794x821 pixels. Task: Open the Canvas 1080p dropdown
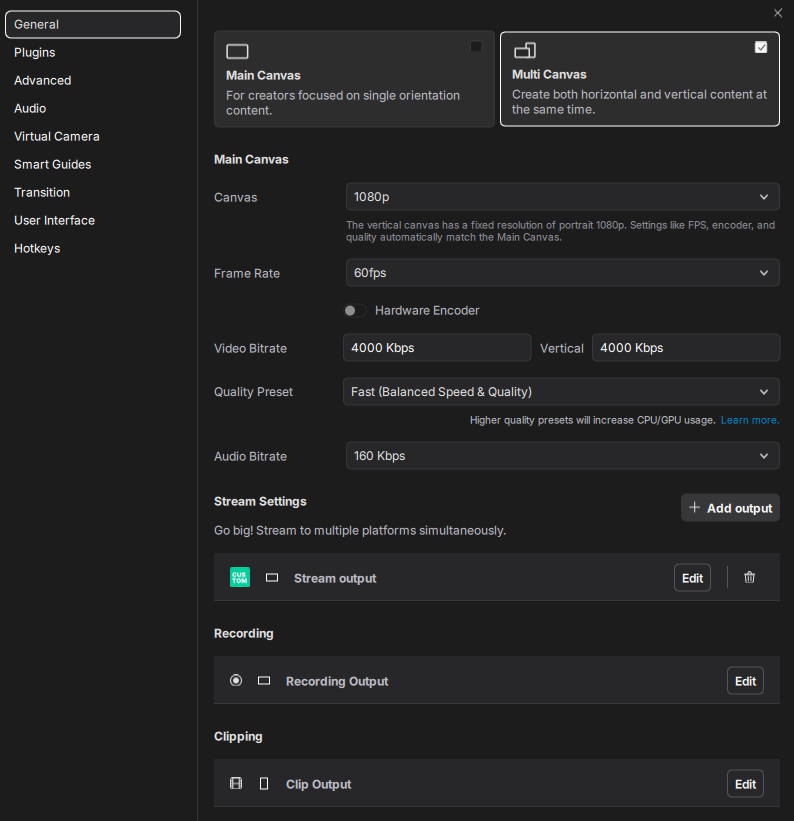tap(563, 197)
